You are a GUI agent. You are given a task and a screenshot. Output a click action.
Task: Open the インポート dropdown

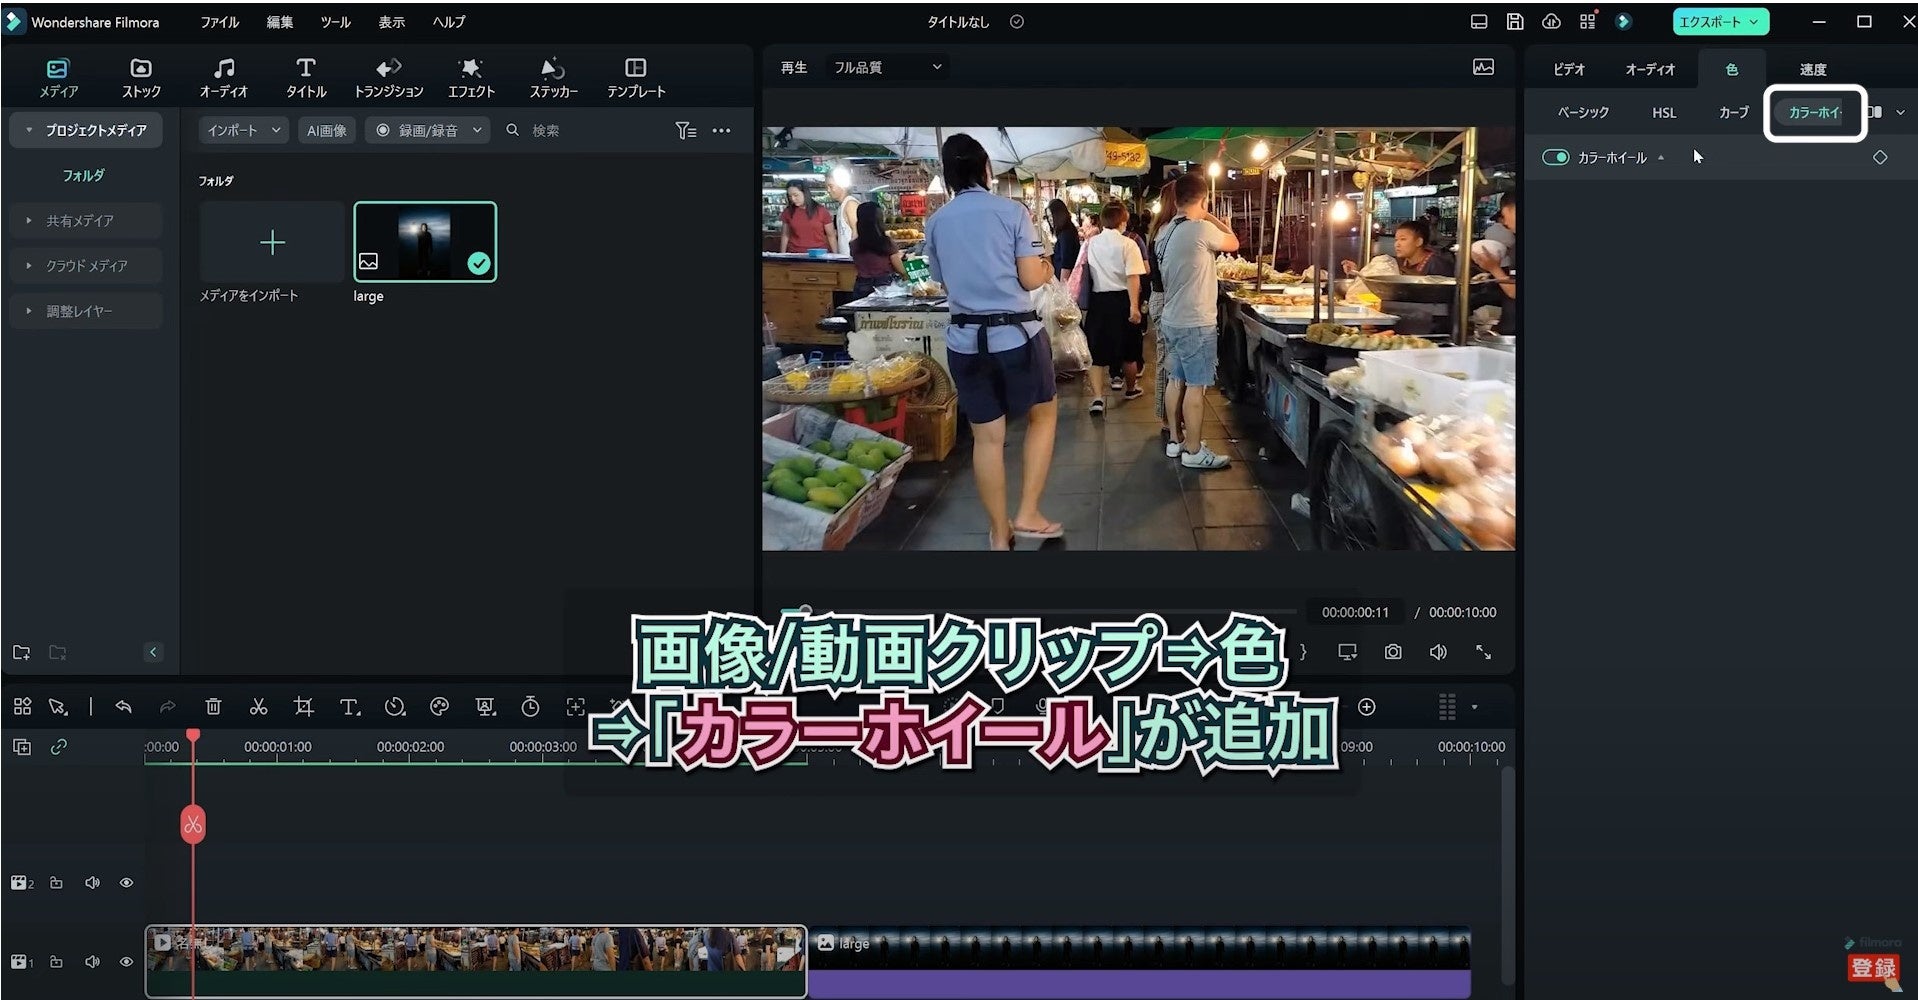[243, 131]
